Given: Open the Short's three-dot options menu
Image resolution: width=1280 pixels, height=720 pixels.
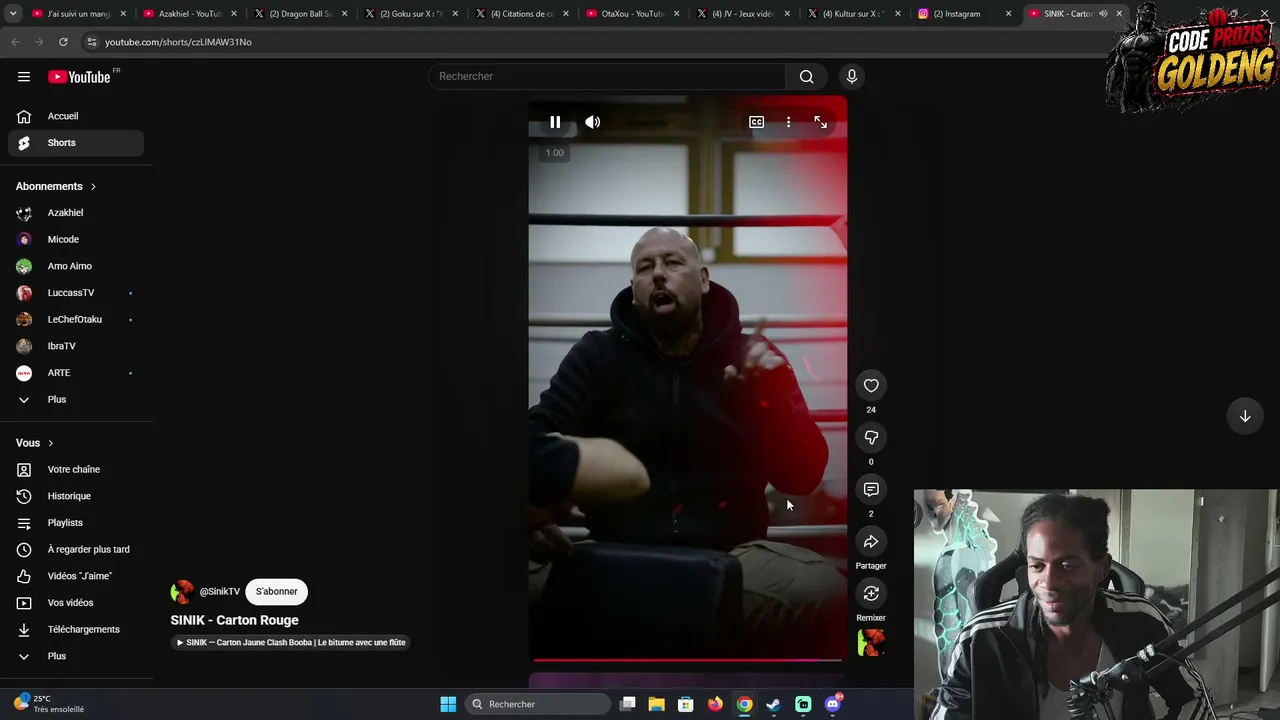Looking at the screenshot, I should (788, 122).
